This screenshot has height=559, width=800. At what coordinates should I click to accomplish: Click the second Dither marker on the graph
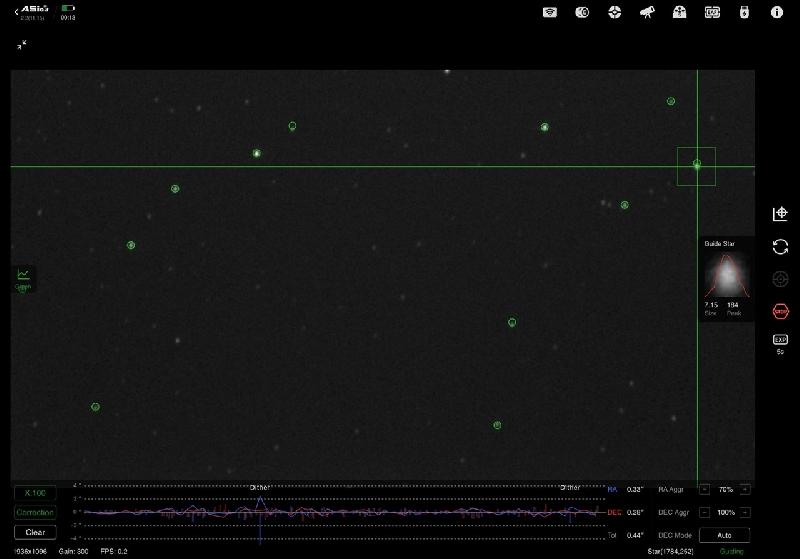coord(570,488)
